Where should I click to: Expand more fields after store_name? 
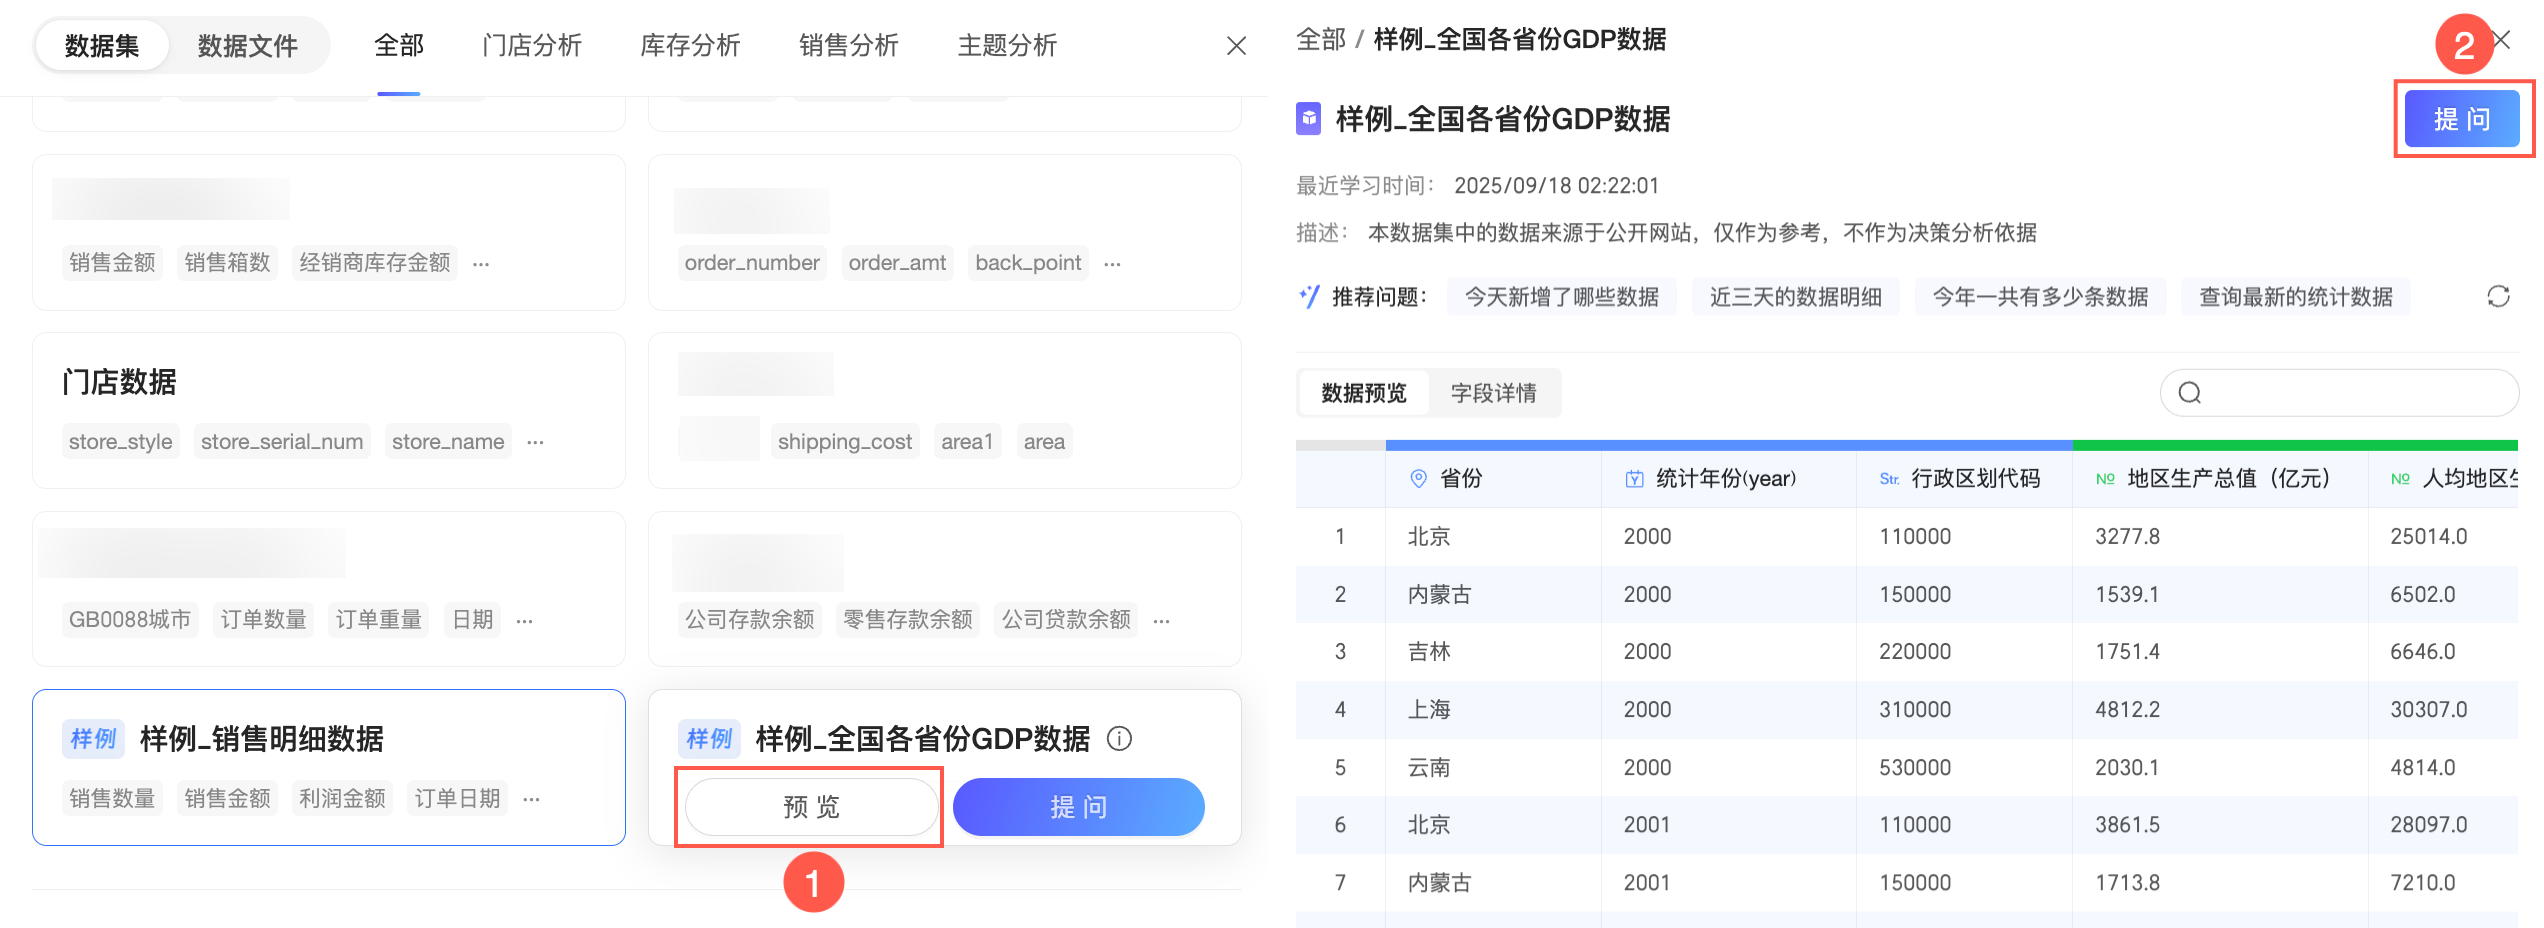(x=535, y=442)
